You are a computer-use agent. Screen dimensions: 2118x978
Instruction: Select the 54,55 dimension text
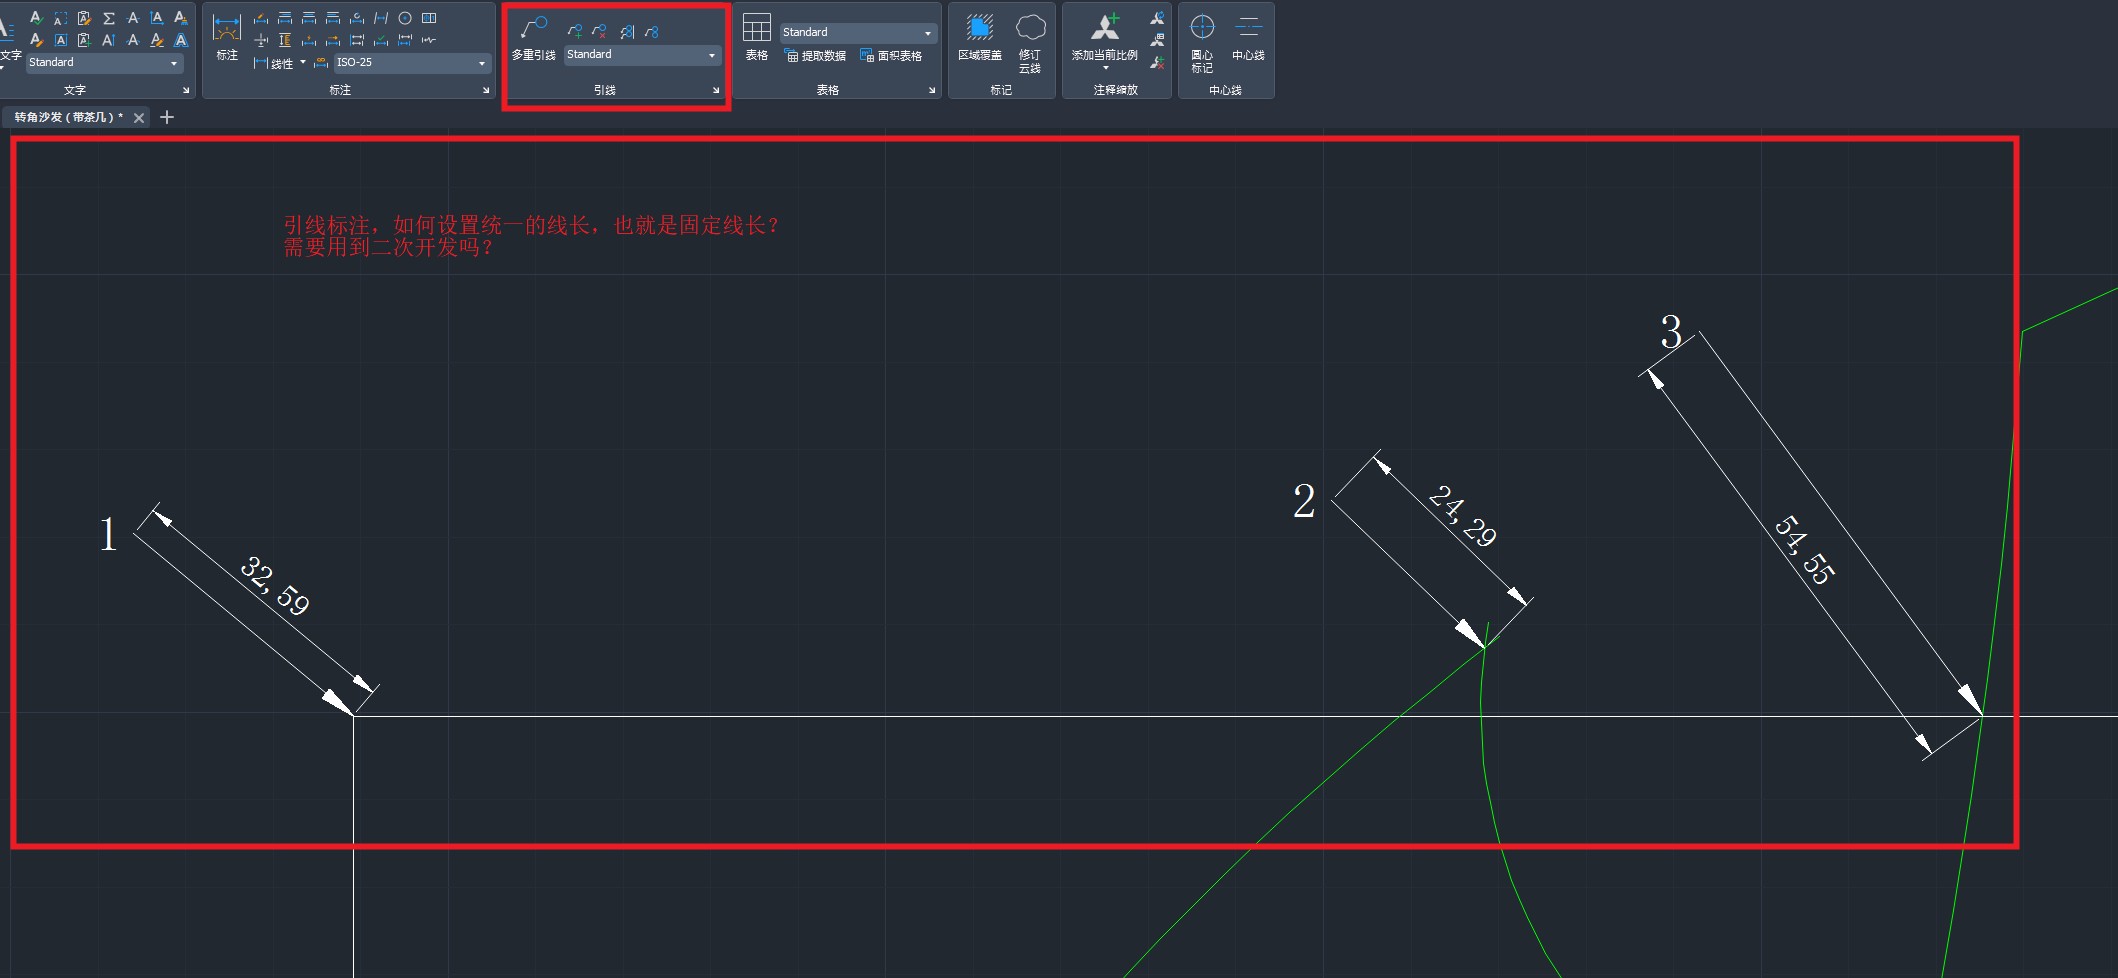tap(1805, 549)
